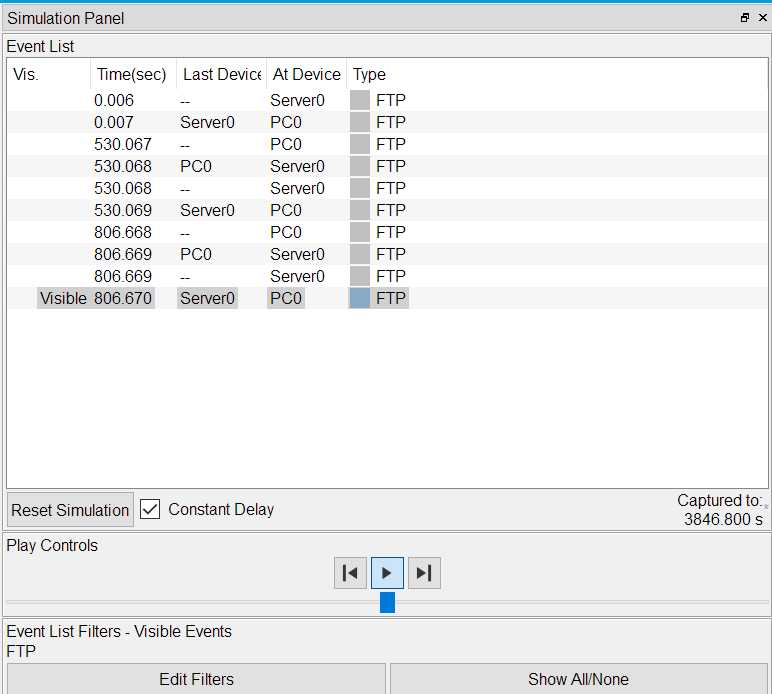Click PC0 At Device in 530.067 row
772x694 pixels.
point(286,144)
